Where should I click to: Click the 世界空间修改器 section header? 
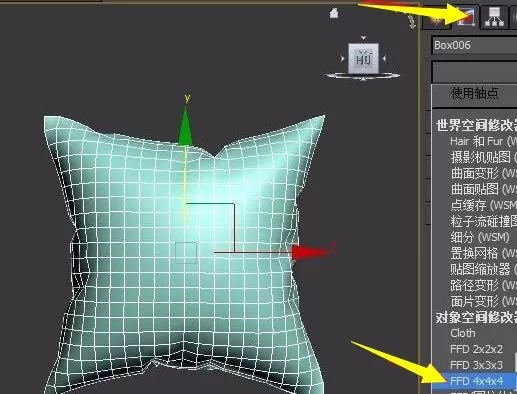pyautogui.click(x=476, y=125)
